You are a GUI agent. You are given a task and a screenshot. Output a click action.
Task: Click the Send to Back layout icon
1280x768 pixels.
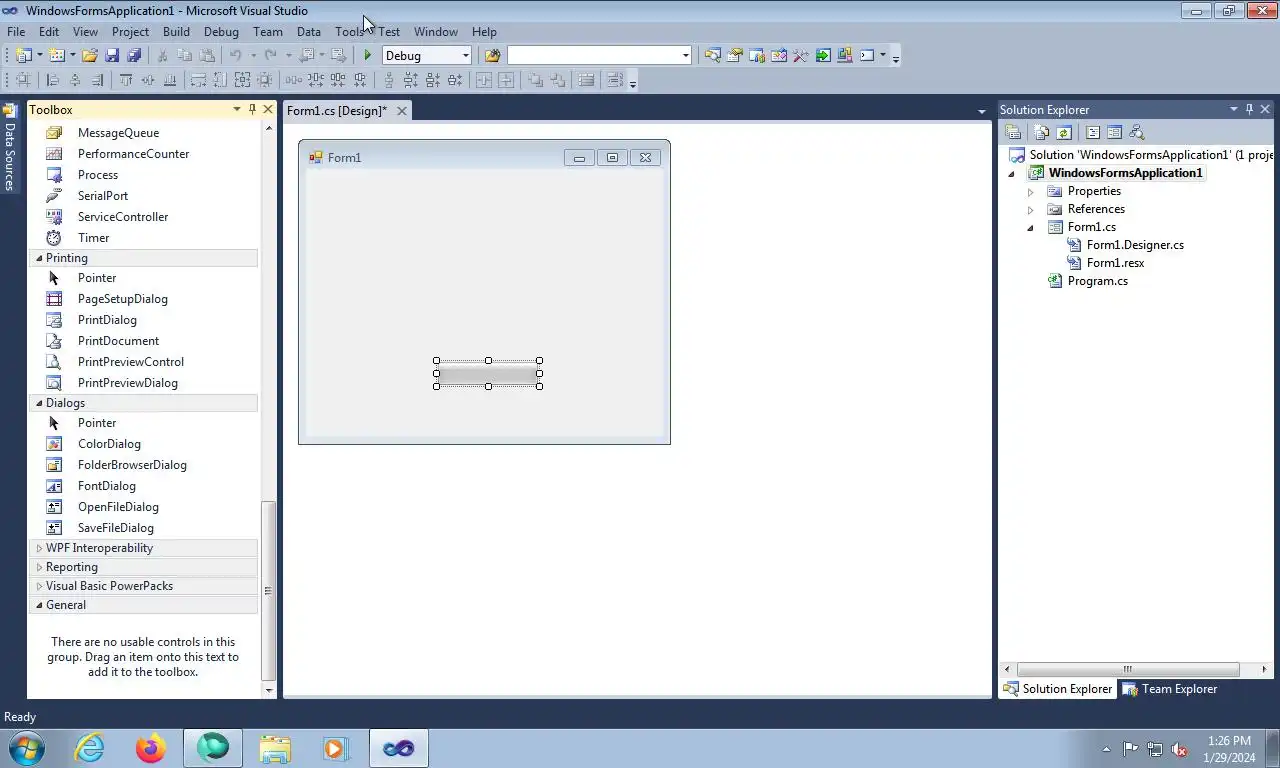558,80
